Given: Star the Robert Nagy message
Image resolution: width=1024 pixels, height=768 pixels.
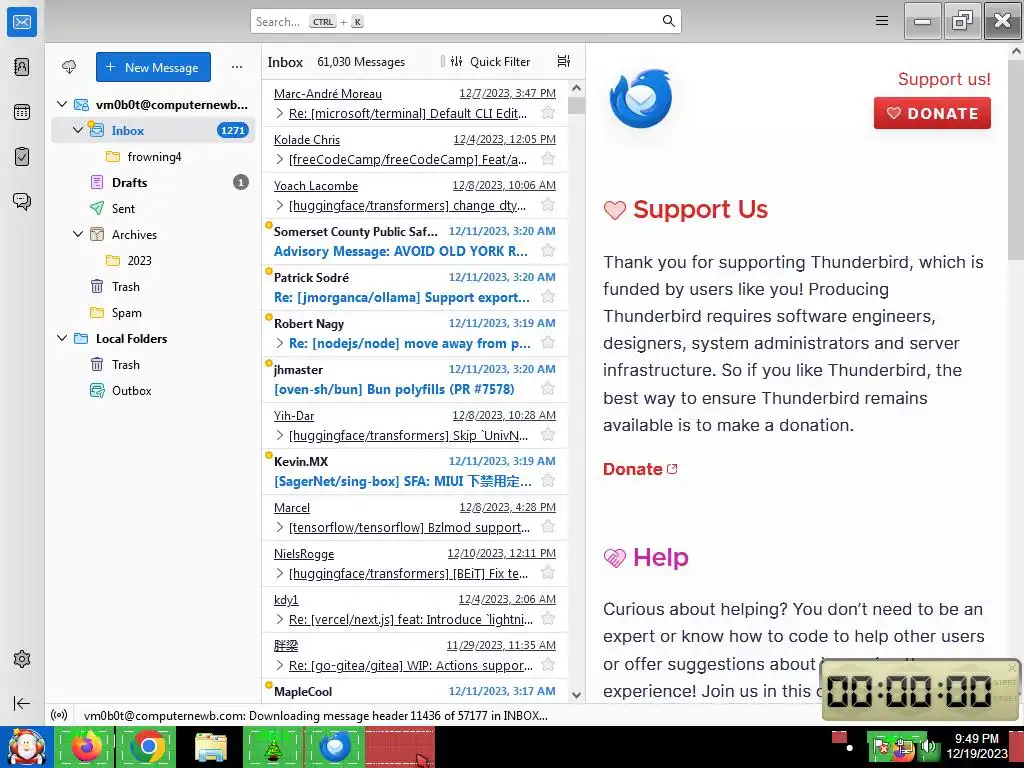Looking at the screenshot, I should [549, 343].
